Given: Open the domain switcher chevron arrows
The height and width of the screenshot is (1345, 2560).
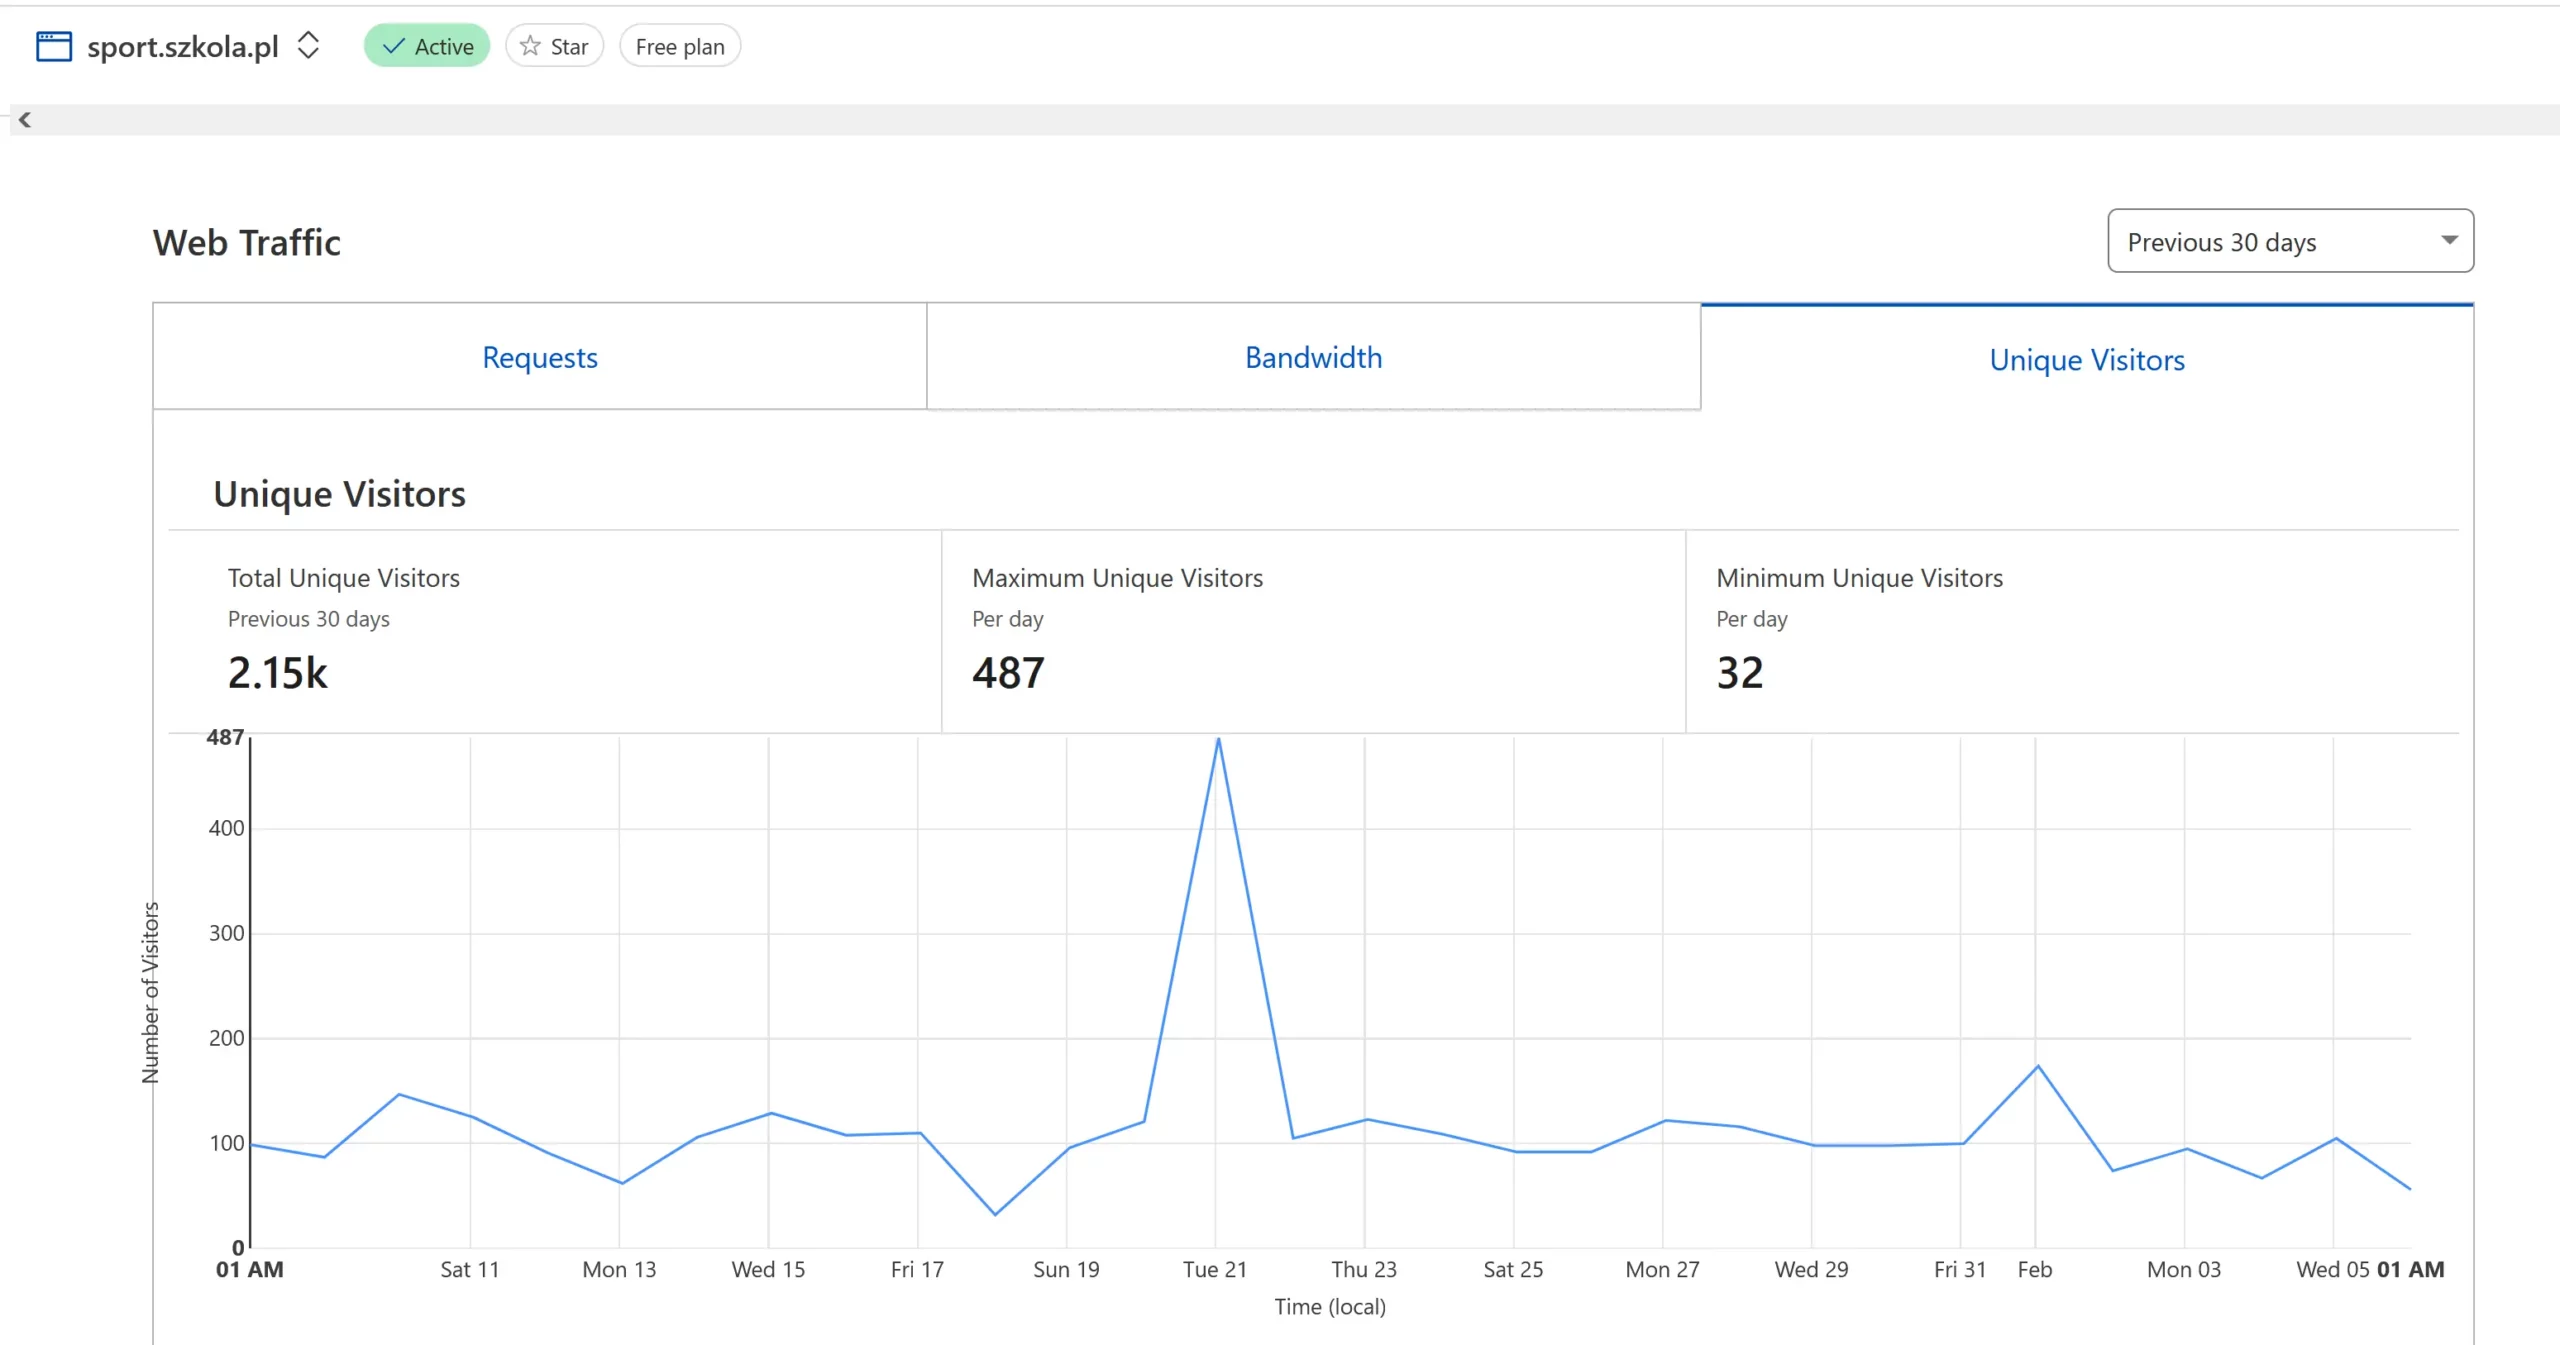Looking at the screenshot, I should click(x=308, y=45).
